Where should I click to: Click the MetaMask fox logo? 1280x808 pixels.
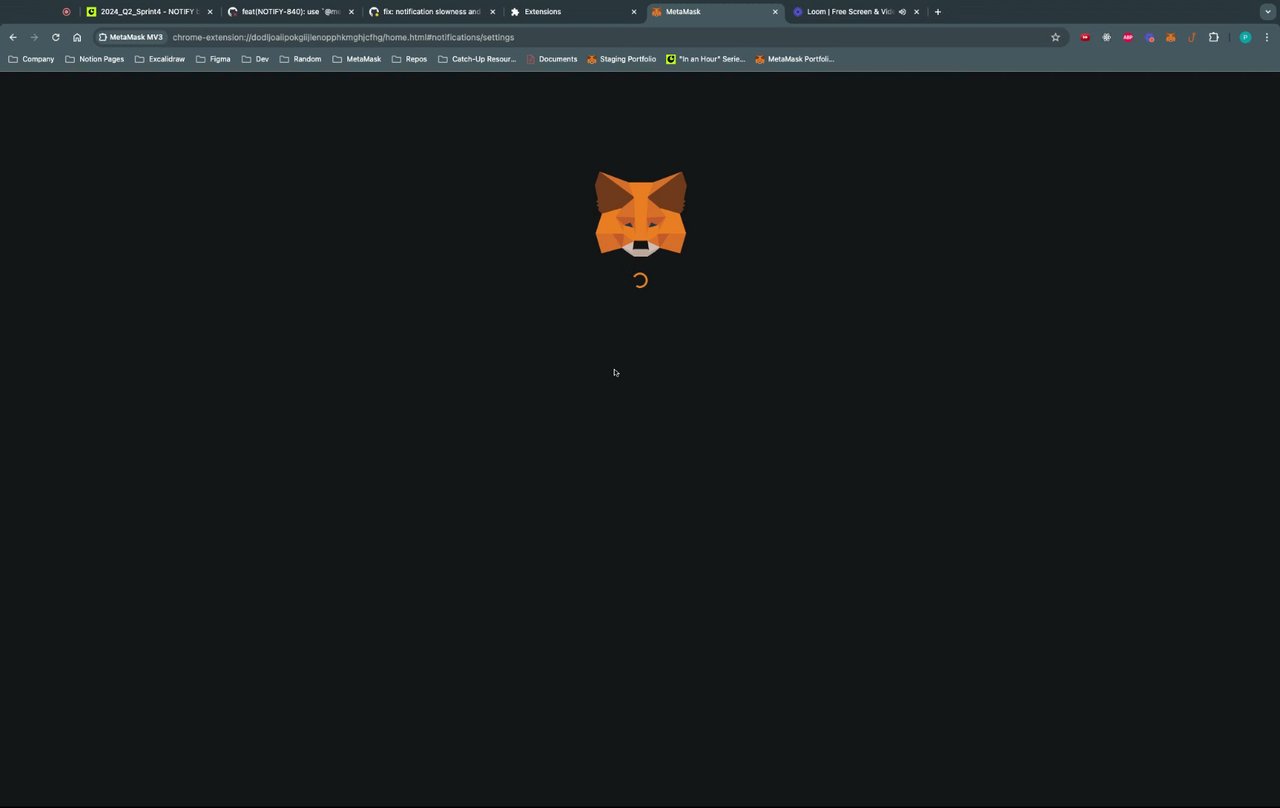640,214
